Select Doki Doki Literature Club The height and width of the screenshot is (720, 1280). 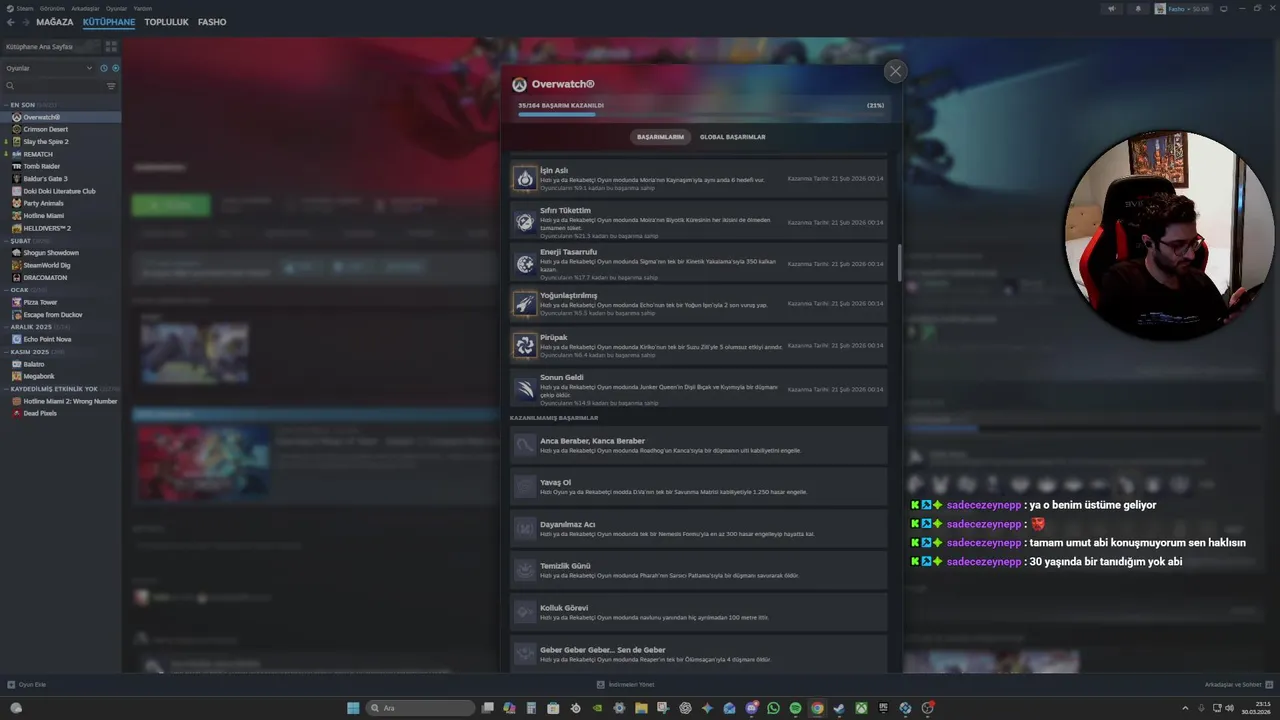[x=62, y=191]
